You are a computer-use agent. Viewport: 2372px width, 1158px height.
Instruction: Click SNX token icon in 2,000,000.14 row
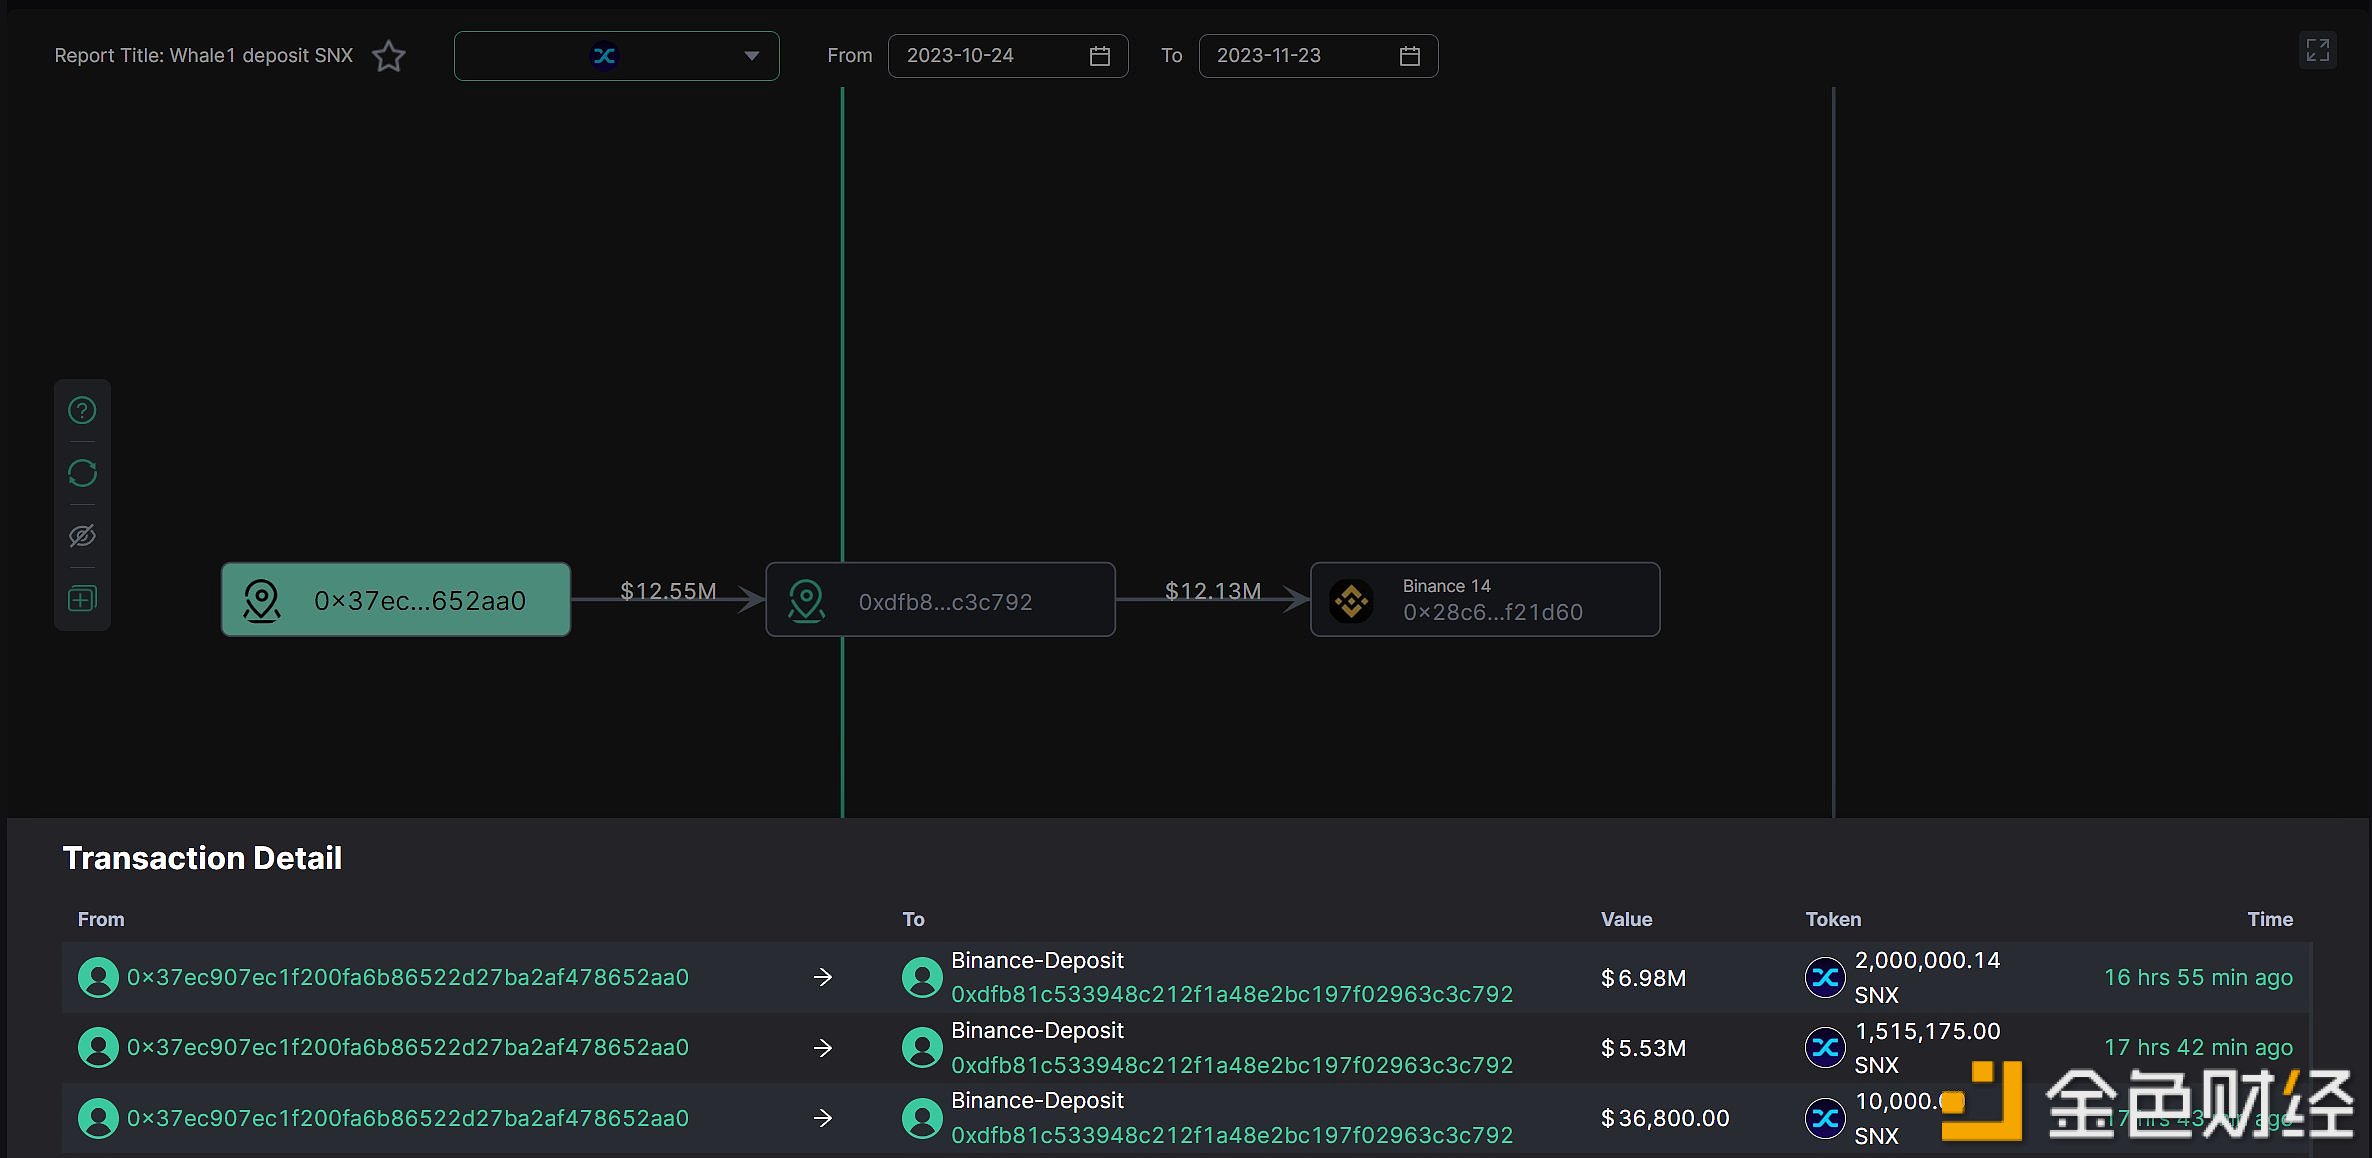tap(1825, 977)
